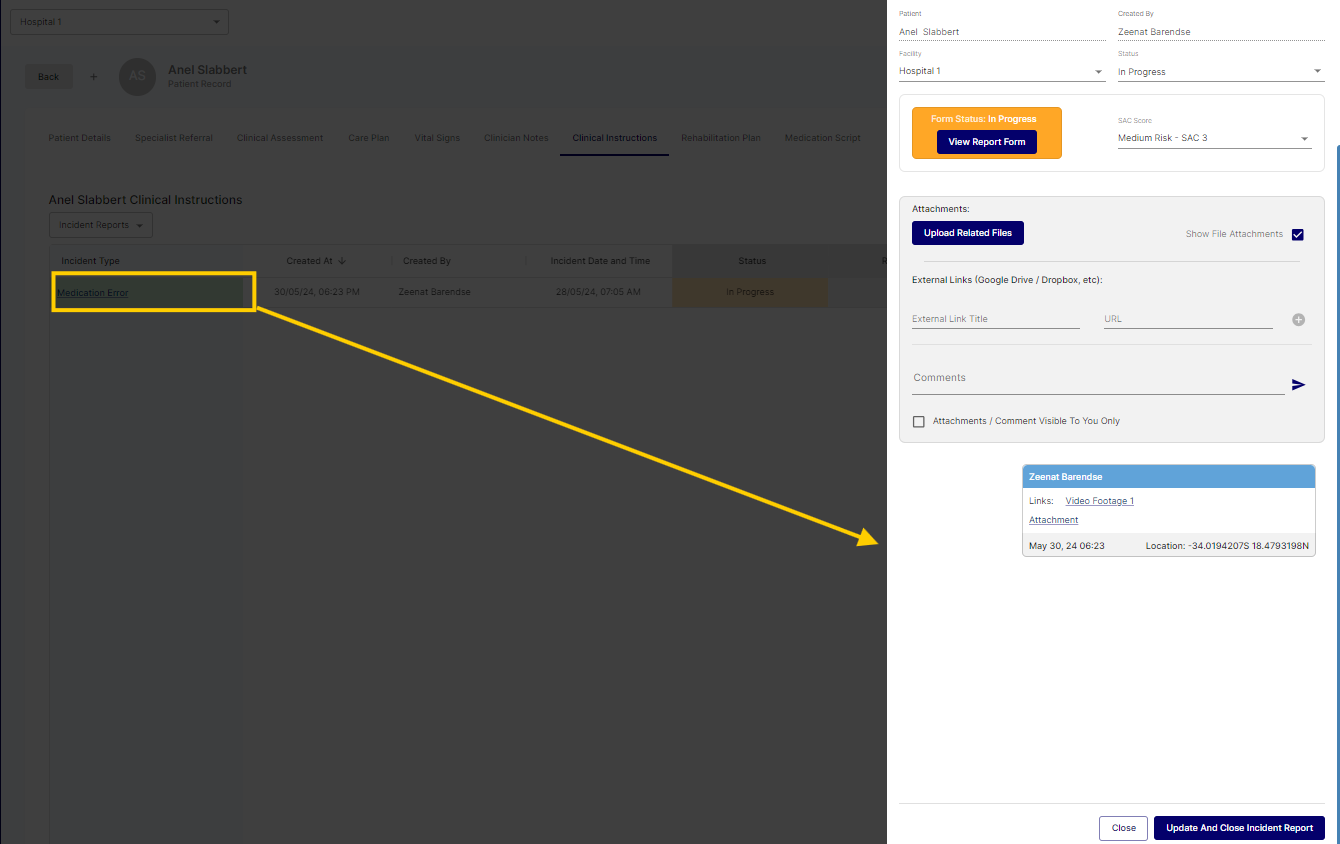Open the Video Footage 1 link

pos(1099,501)
